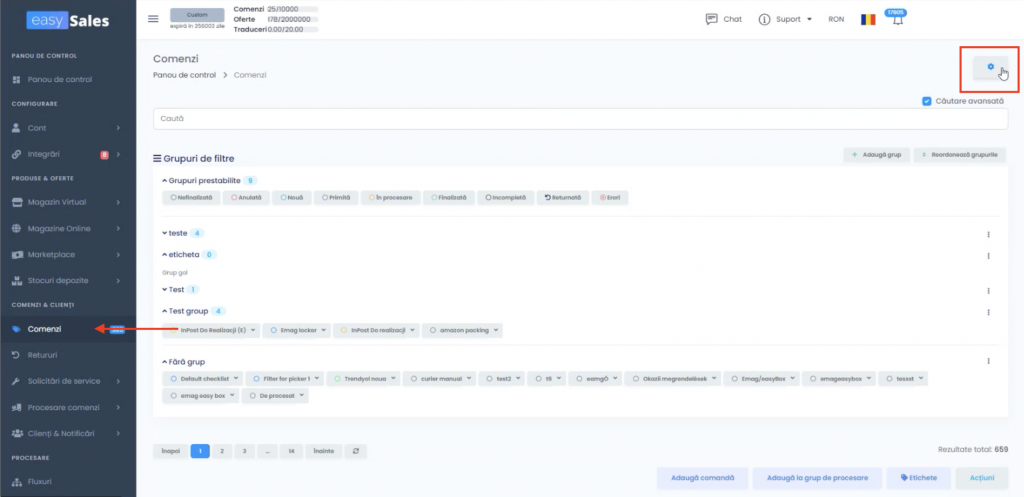Select the Finalizată preset filter
Image resolution: width=1024 pixels, height=497 pixels.
[x=449, y=198]
